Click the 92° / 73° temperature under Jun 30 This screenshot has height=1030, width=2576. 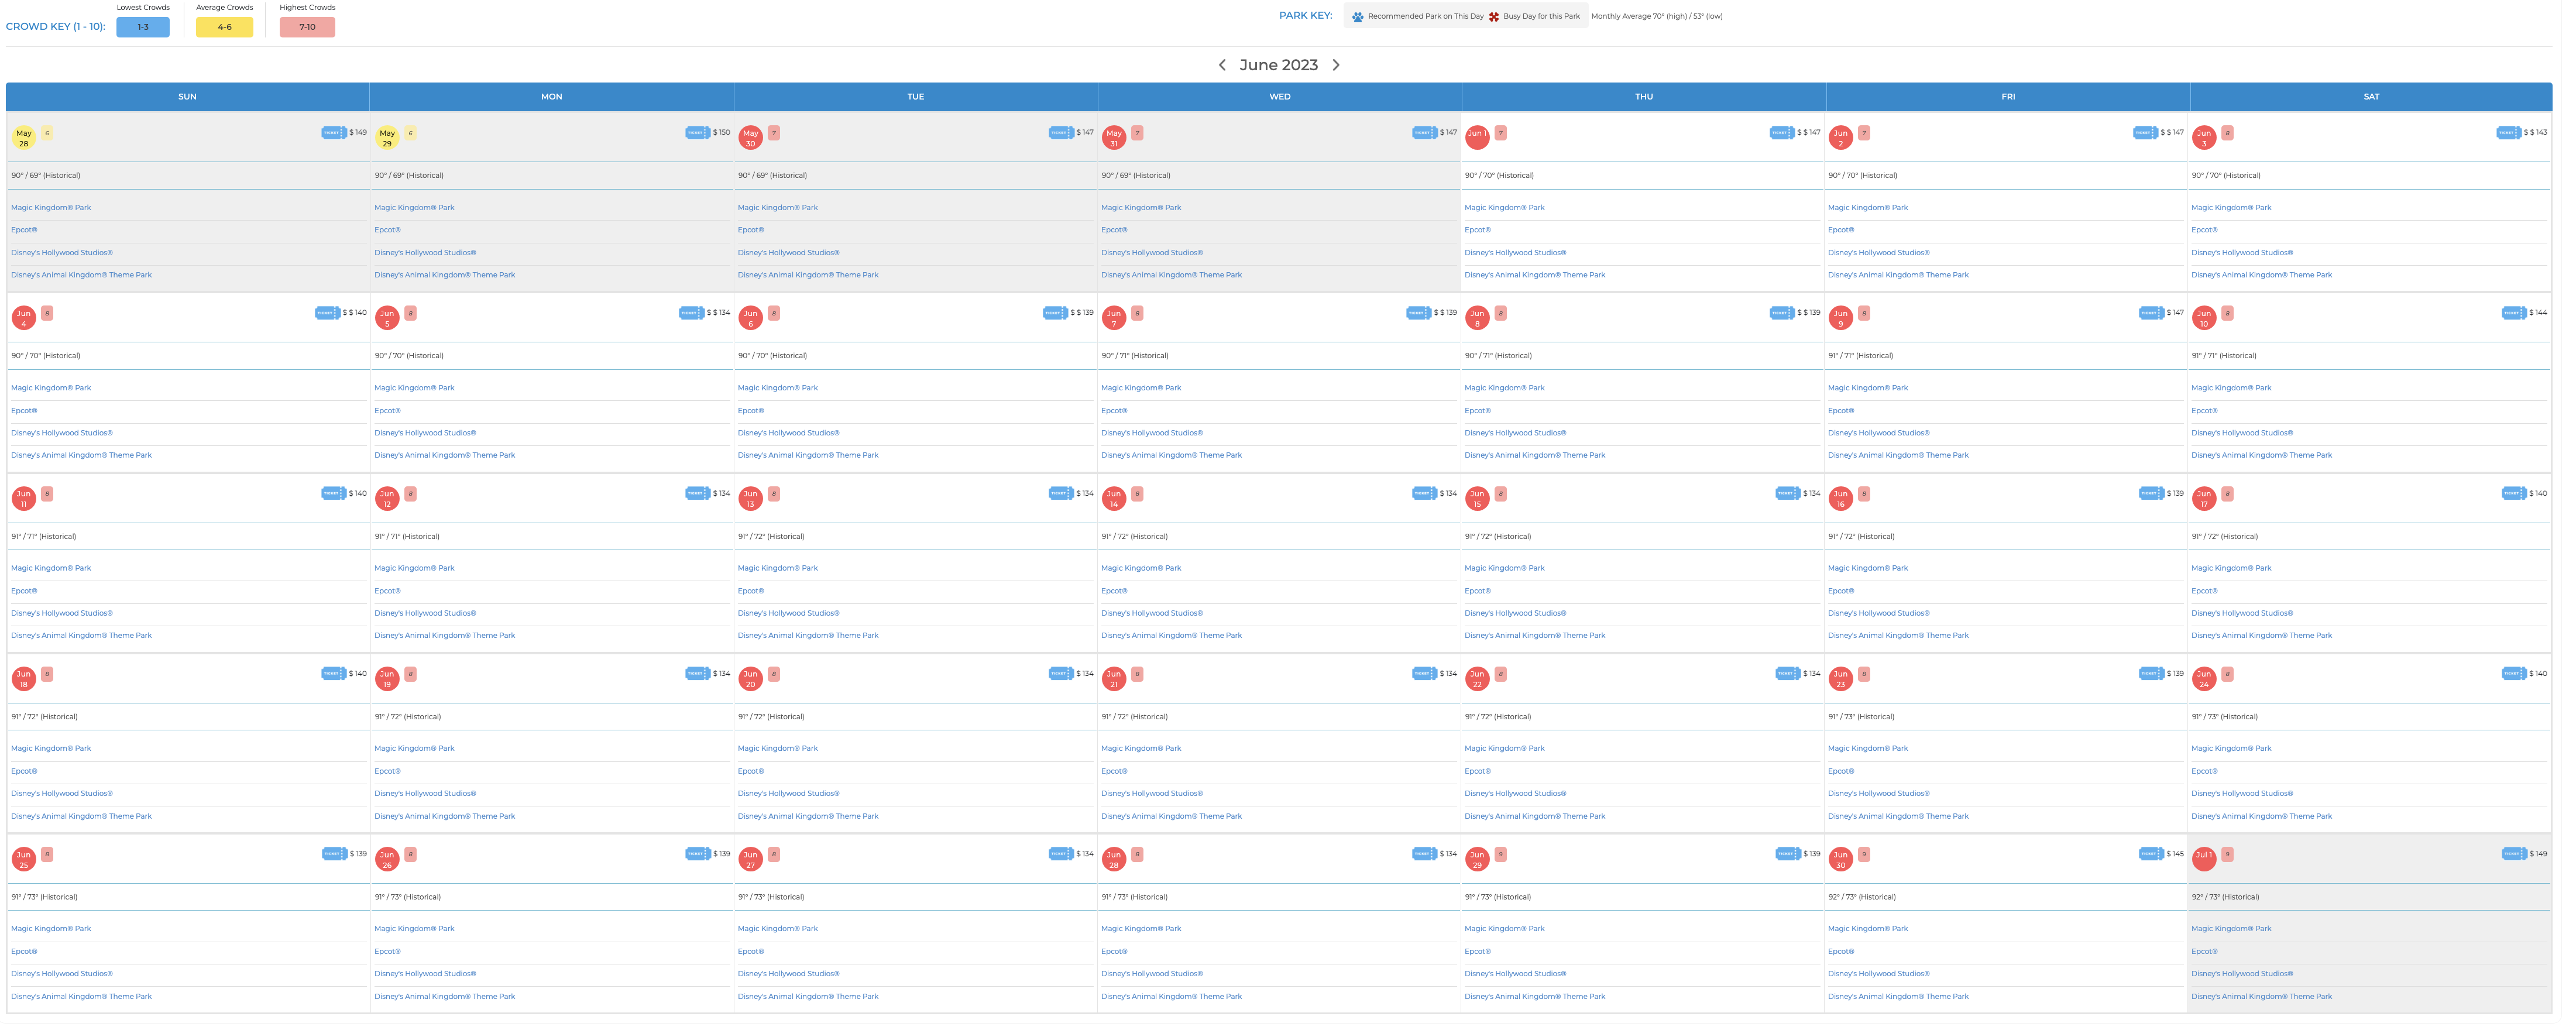coord(1862,898)
